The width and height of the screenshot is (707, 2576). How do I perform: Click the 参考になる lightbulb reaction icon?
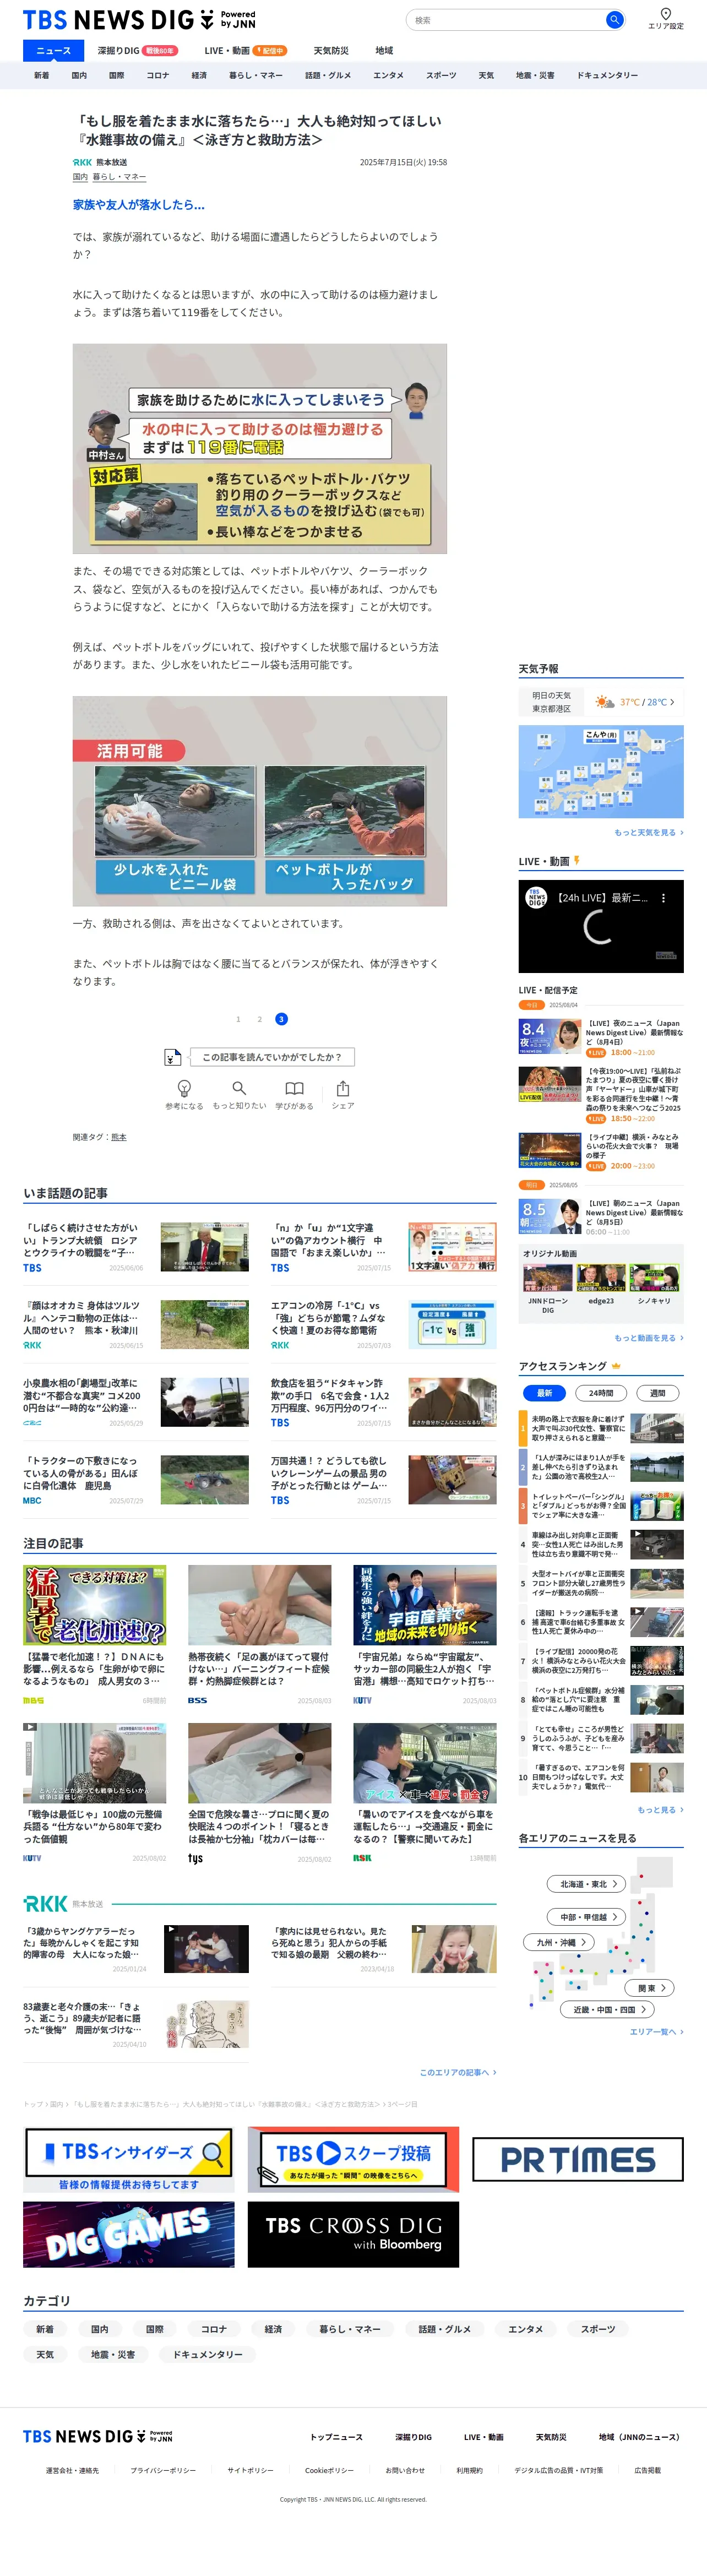[184, 1088]
